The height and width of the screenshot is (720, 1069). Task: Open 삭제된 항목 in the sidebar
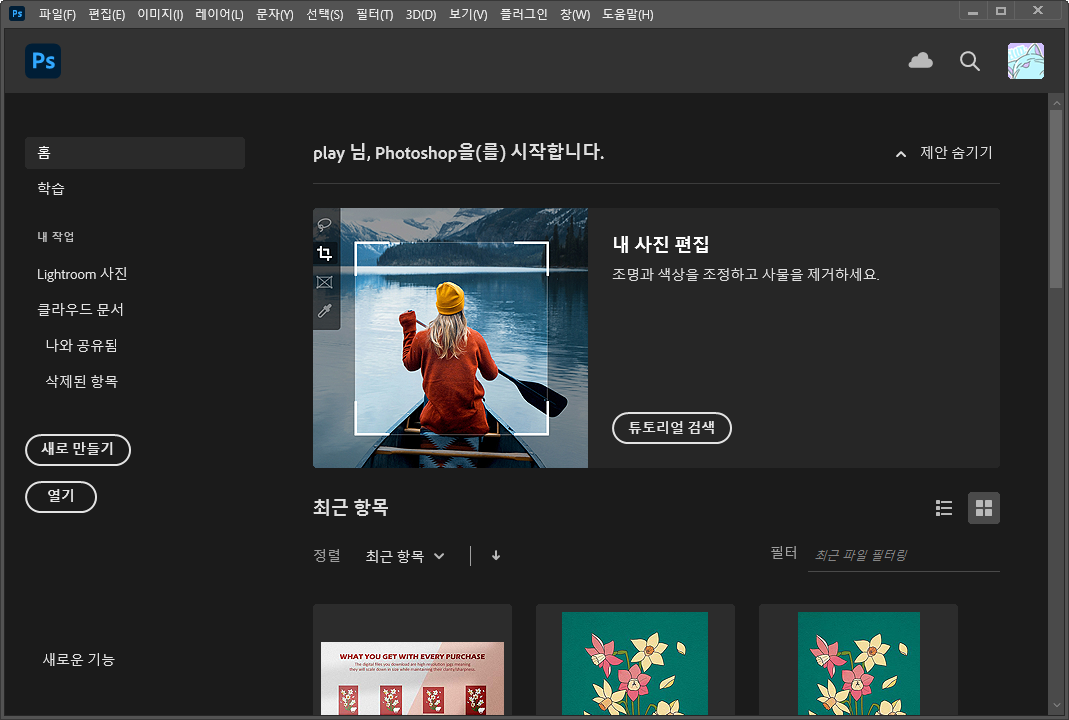click(x=82, y=381)
